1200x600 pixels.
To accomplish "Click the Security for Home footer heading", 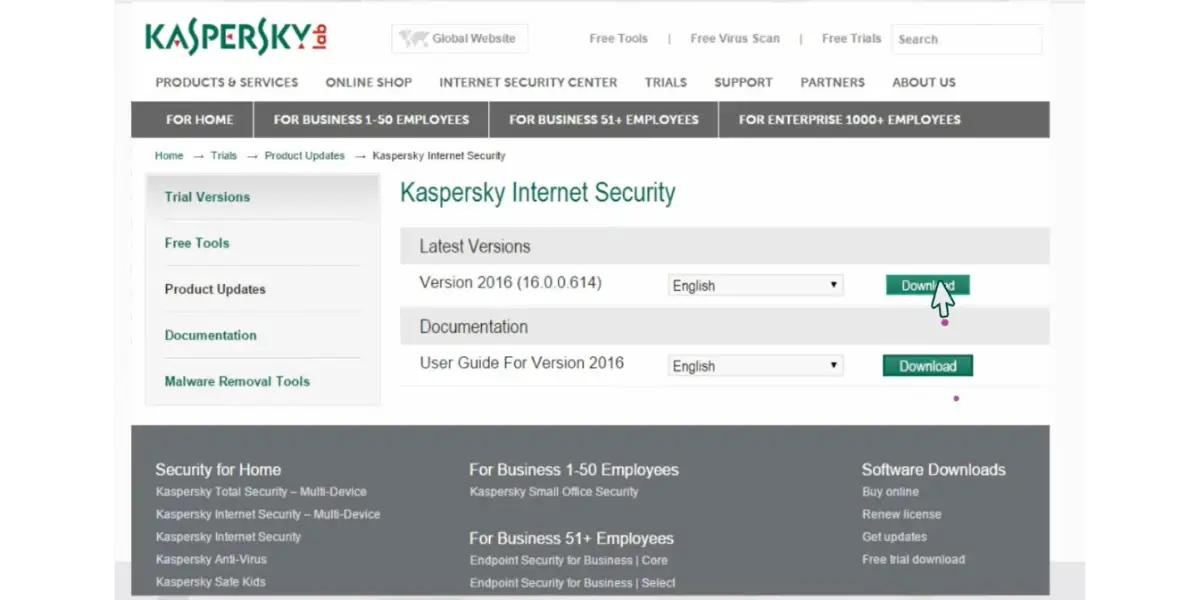I will click(218, 469).
